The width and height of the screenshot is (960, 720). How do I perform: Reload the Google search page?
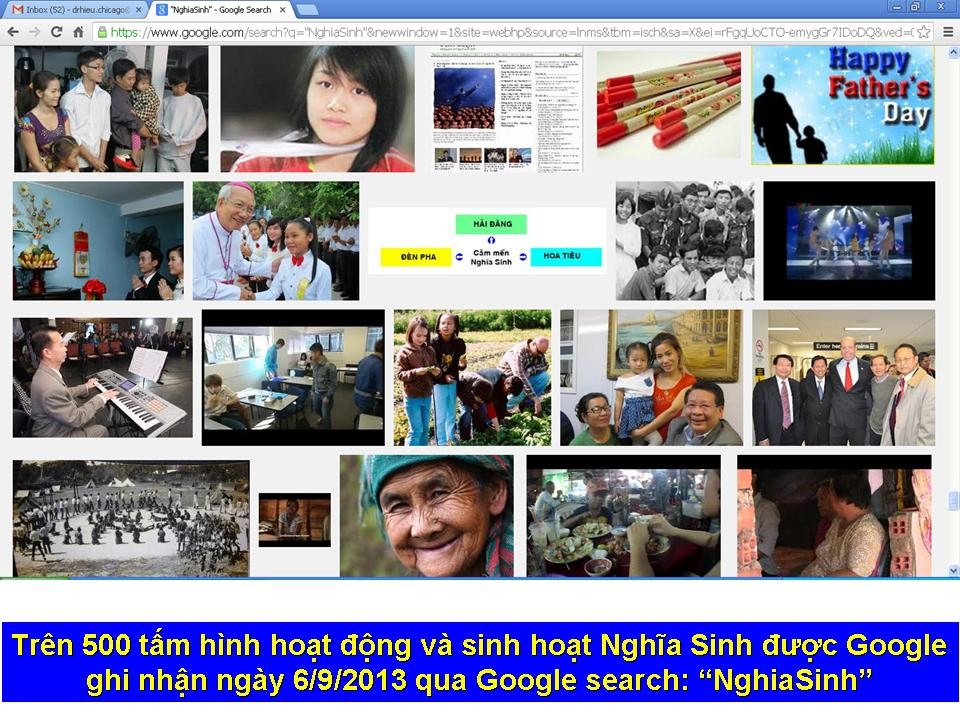pos(56,32)
